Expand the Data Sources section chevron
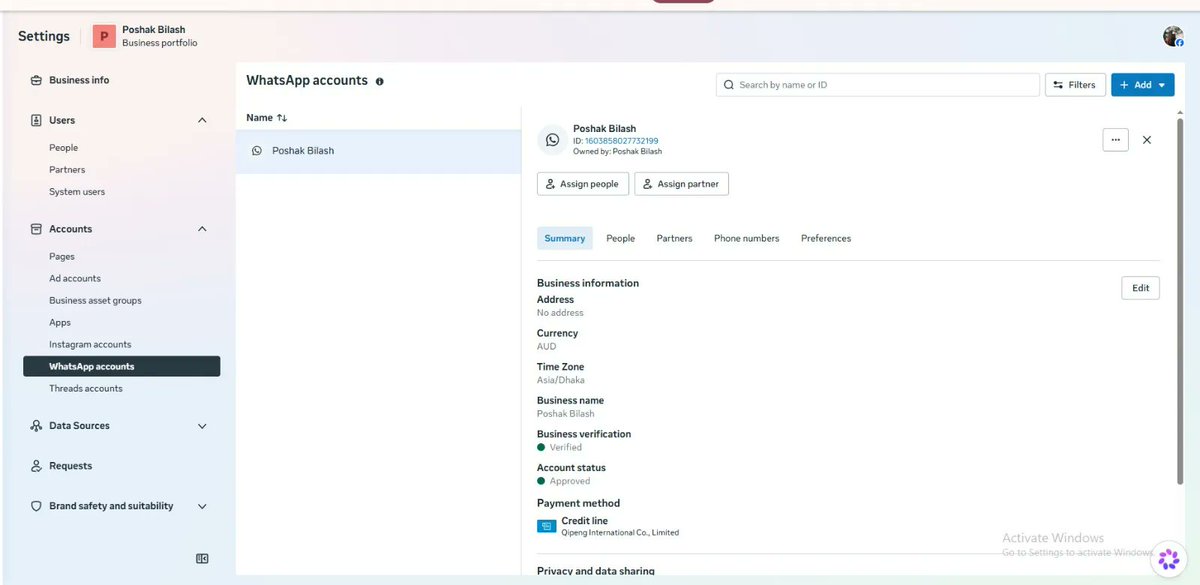 (x=202, y=426)
